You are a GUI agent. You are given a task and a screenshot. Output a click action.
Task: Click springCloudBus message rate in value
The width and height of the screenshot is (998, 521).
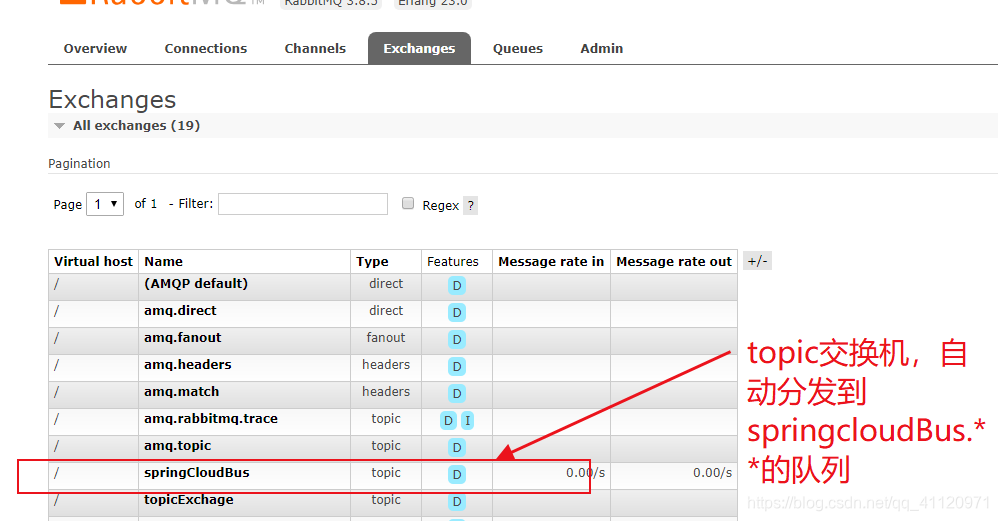[586, 473]
